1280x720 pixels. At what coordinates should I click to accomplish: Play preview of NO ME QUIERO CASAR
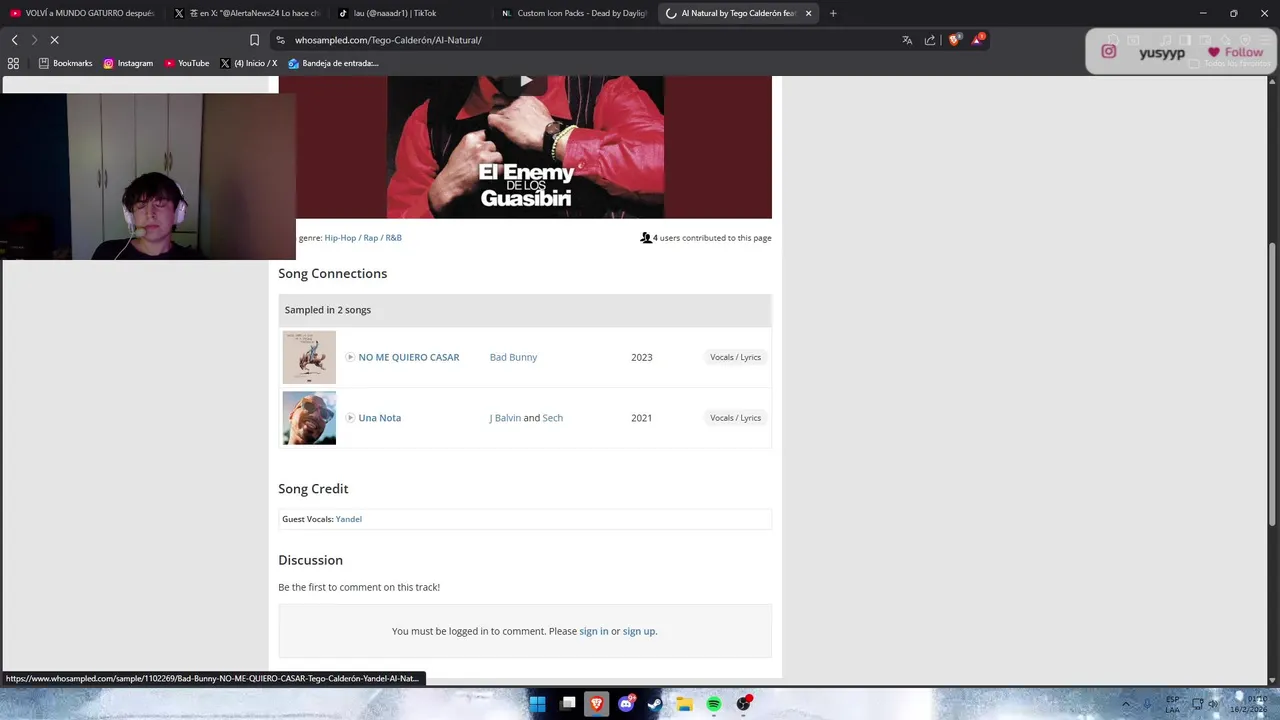(x=350, y=357)
